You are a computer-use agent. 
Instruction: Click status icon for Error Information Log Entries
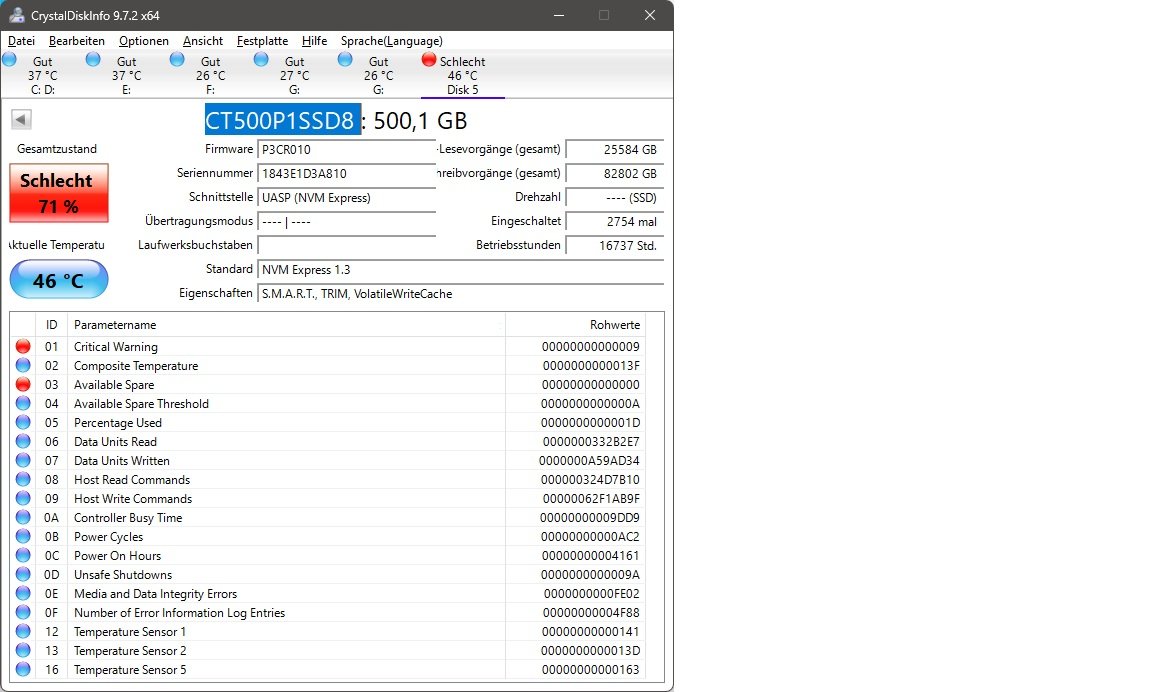(23, 613)
